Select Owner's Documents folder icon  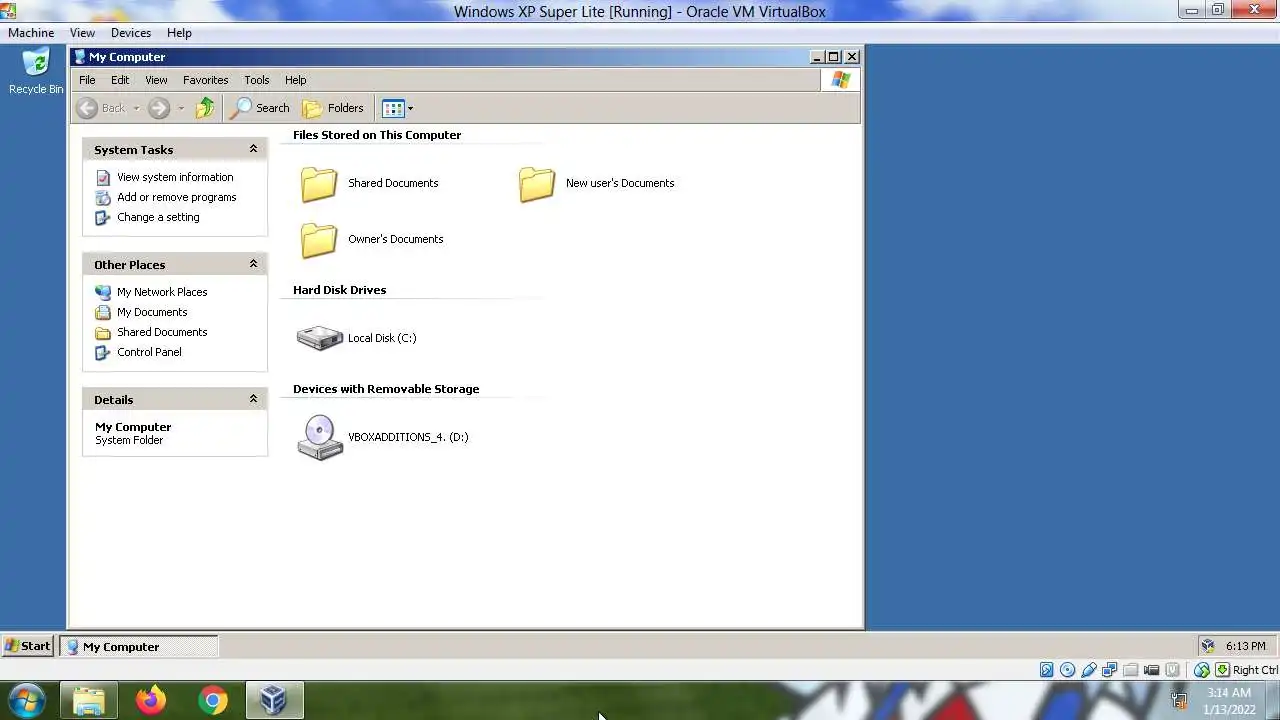pyautogui.click(x=319, y=240)
